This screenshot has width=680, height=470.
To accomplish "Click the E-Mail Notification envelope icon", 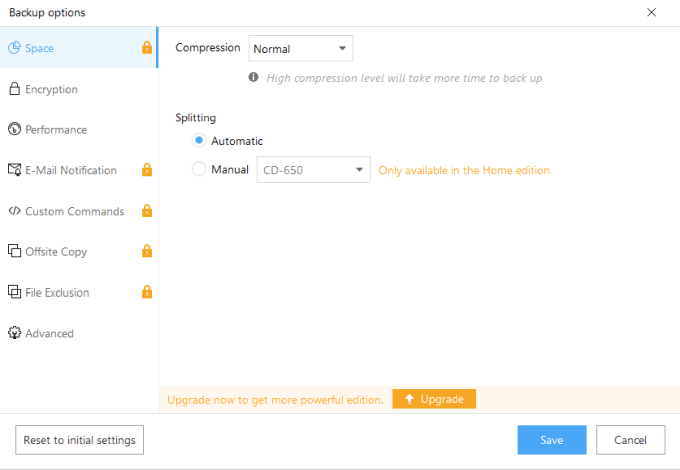I will [x=15, y=170].
